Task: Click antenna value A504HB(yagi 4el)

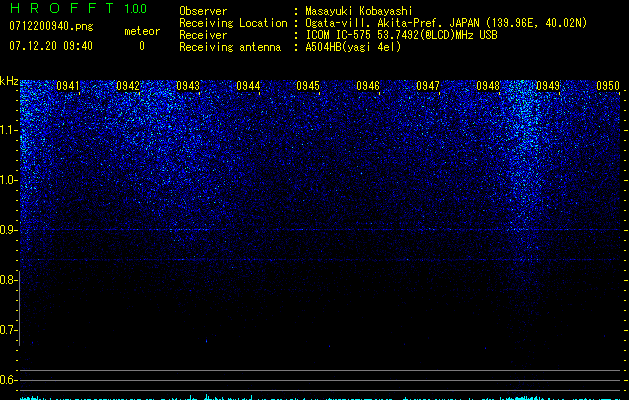Action: coord(353,47)
